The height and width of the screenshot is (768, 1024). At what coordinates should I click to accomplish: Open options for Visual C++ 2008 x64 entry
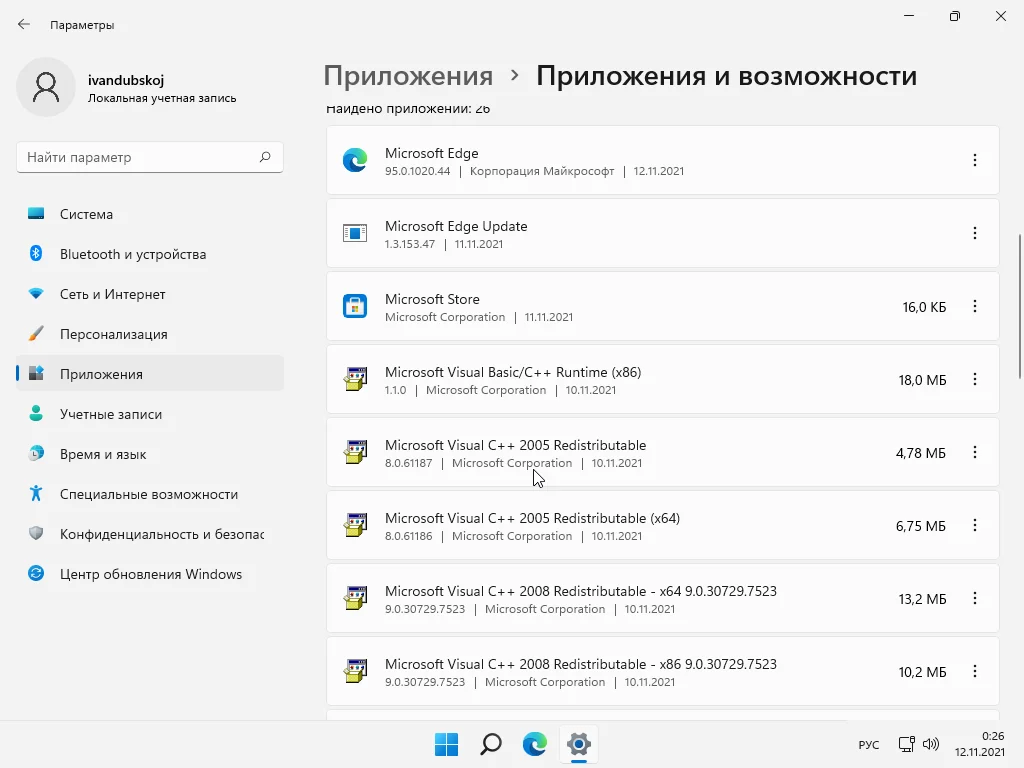974,598
